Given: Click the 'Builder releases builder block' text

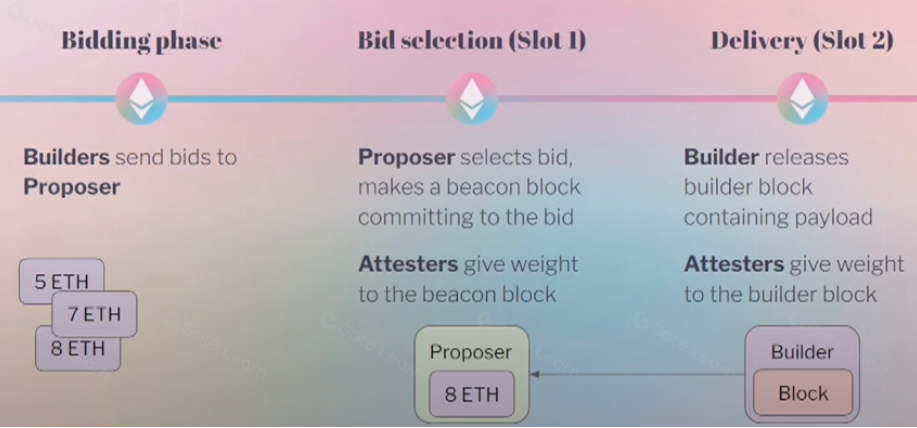Looking at the screenshot, I should (x=766, y=172).
